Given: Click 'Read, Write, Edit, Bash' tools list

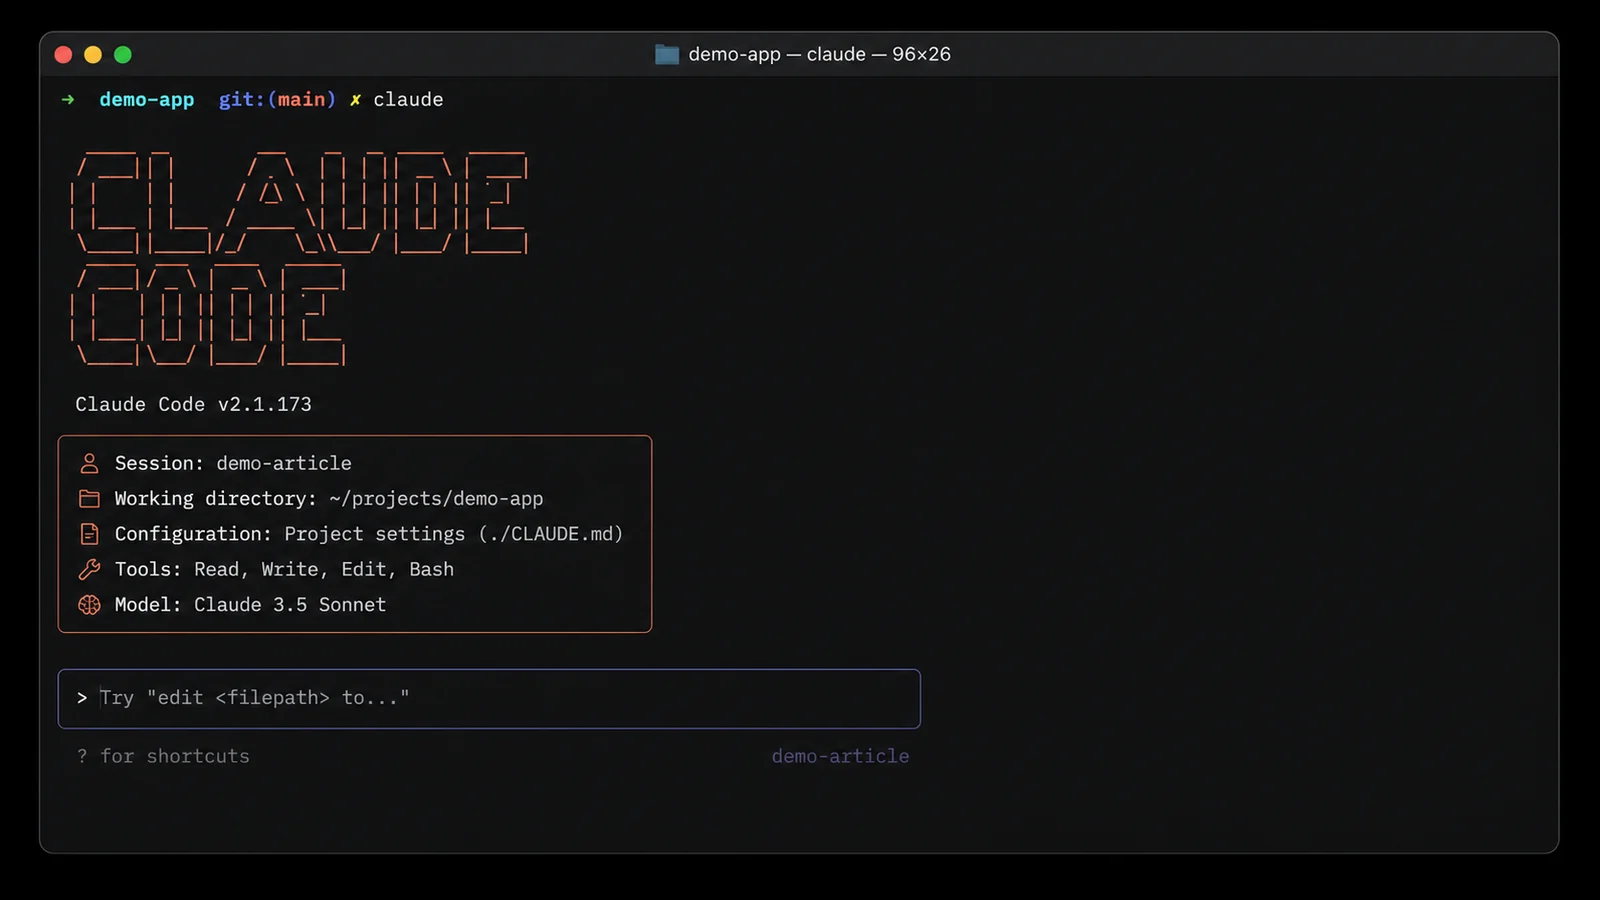Looking at the screenshot, I should click(324, 569).
